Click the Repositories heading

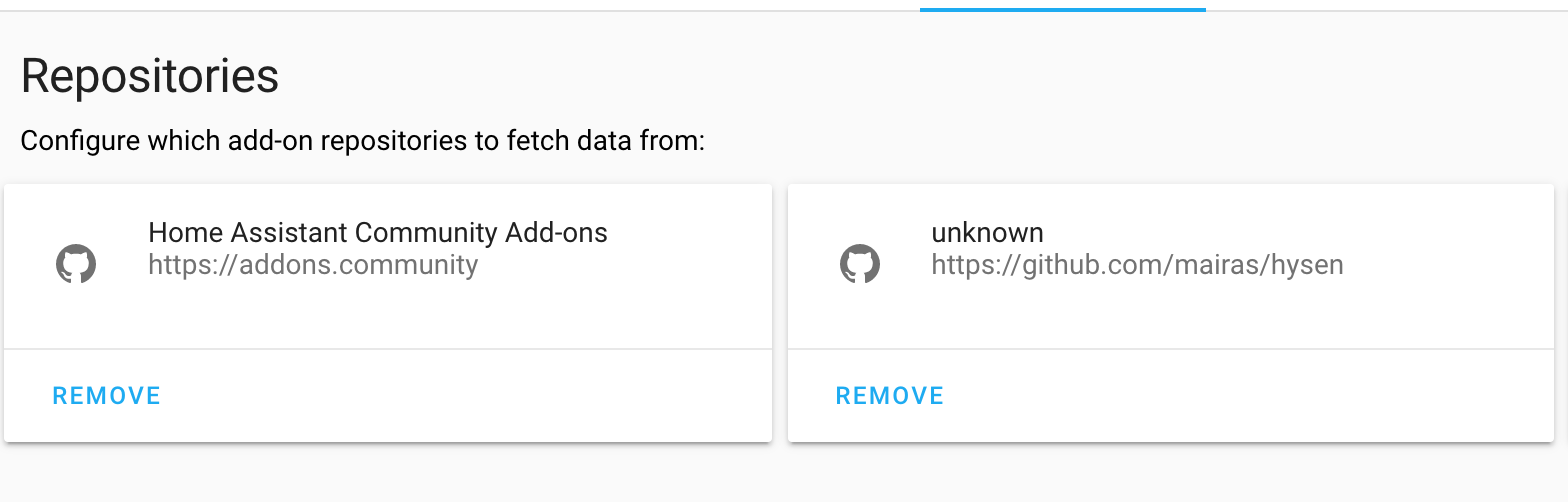tap(149, 76)
